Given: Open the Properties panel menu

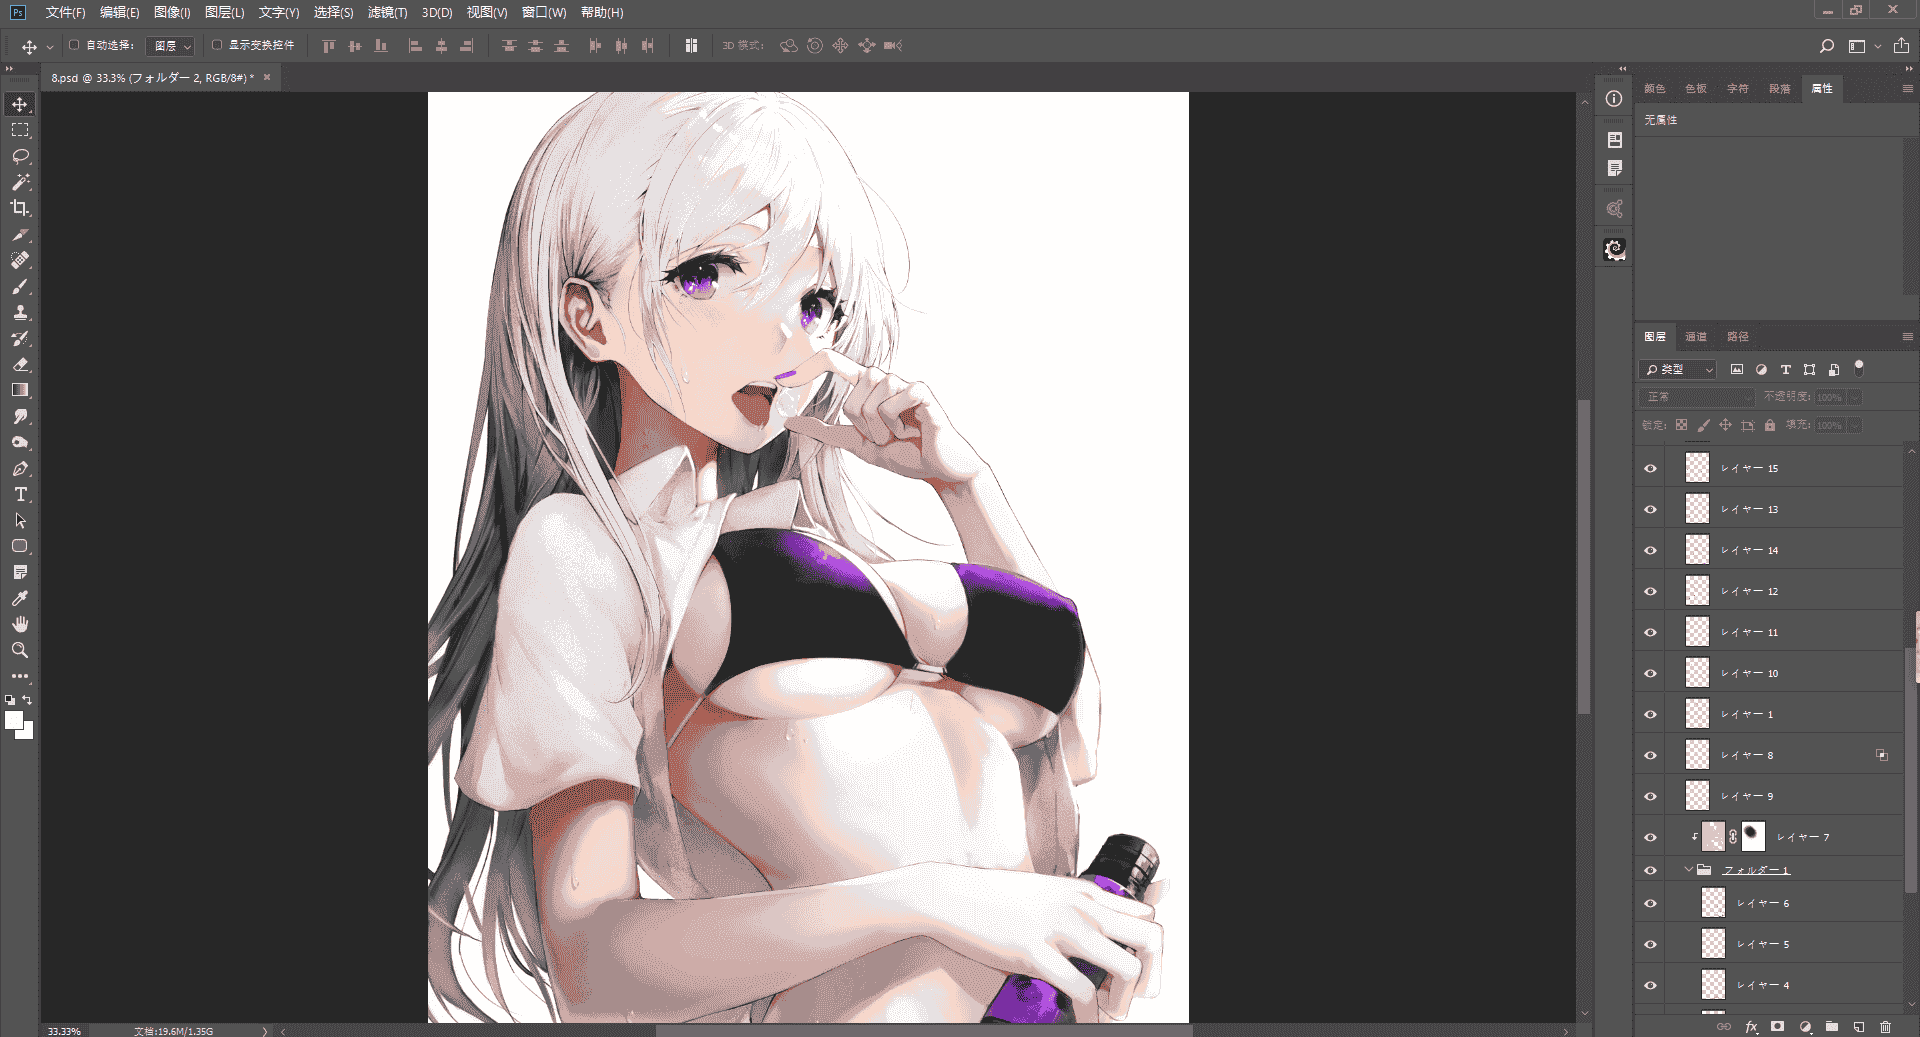Looking at the screenshot, I should (1907, 89).
